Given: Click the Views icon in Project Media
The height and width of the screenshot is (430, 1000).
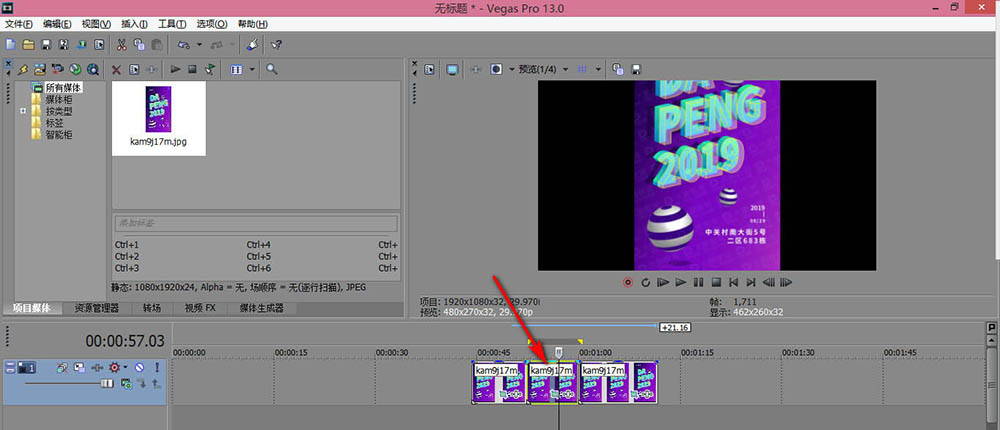Looking at the screenshot, I should 237,70.
